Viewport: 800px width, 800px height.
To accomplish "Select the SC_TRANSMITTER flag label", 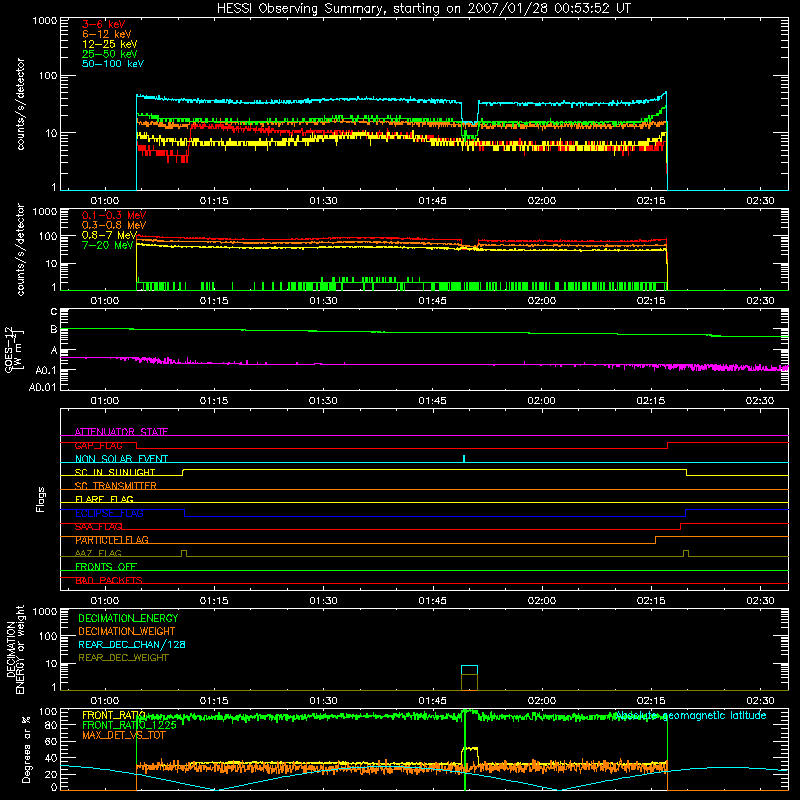I will coord(115,486).
